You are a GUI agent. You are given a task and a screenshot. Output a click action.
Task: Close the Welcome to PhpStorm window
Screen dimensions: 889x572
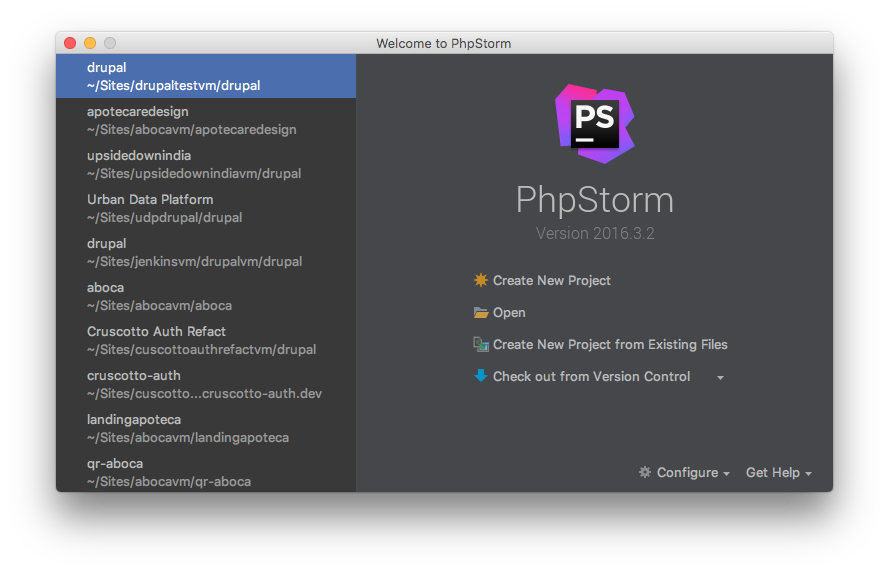pyautogui.click(x=70, y=43)
